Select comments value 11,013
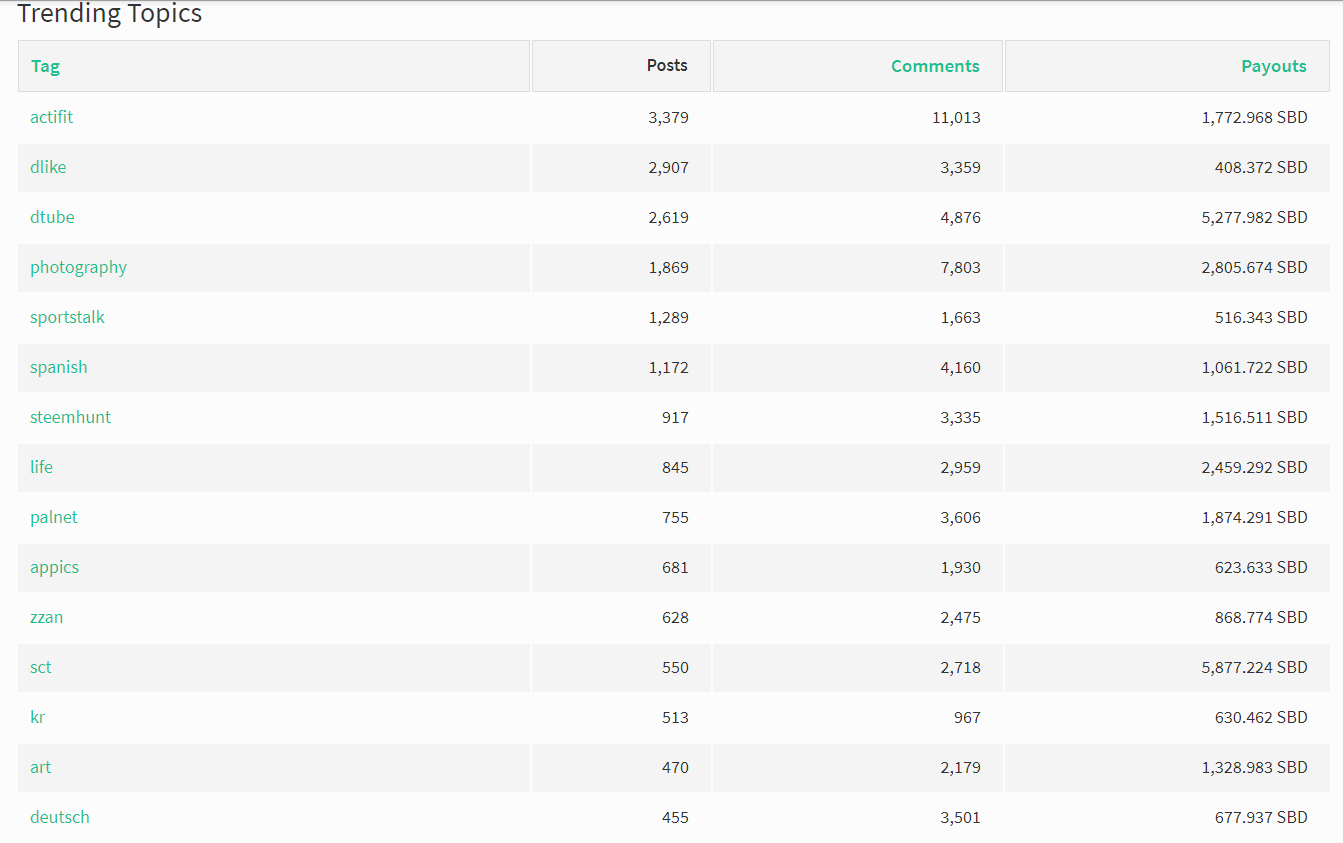Viewport: 1343px width, 843px height. point(956,117)
